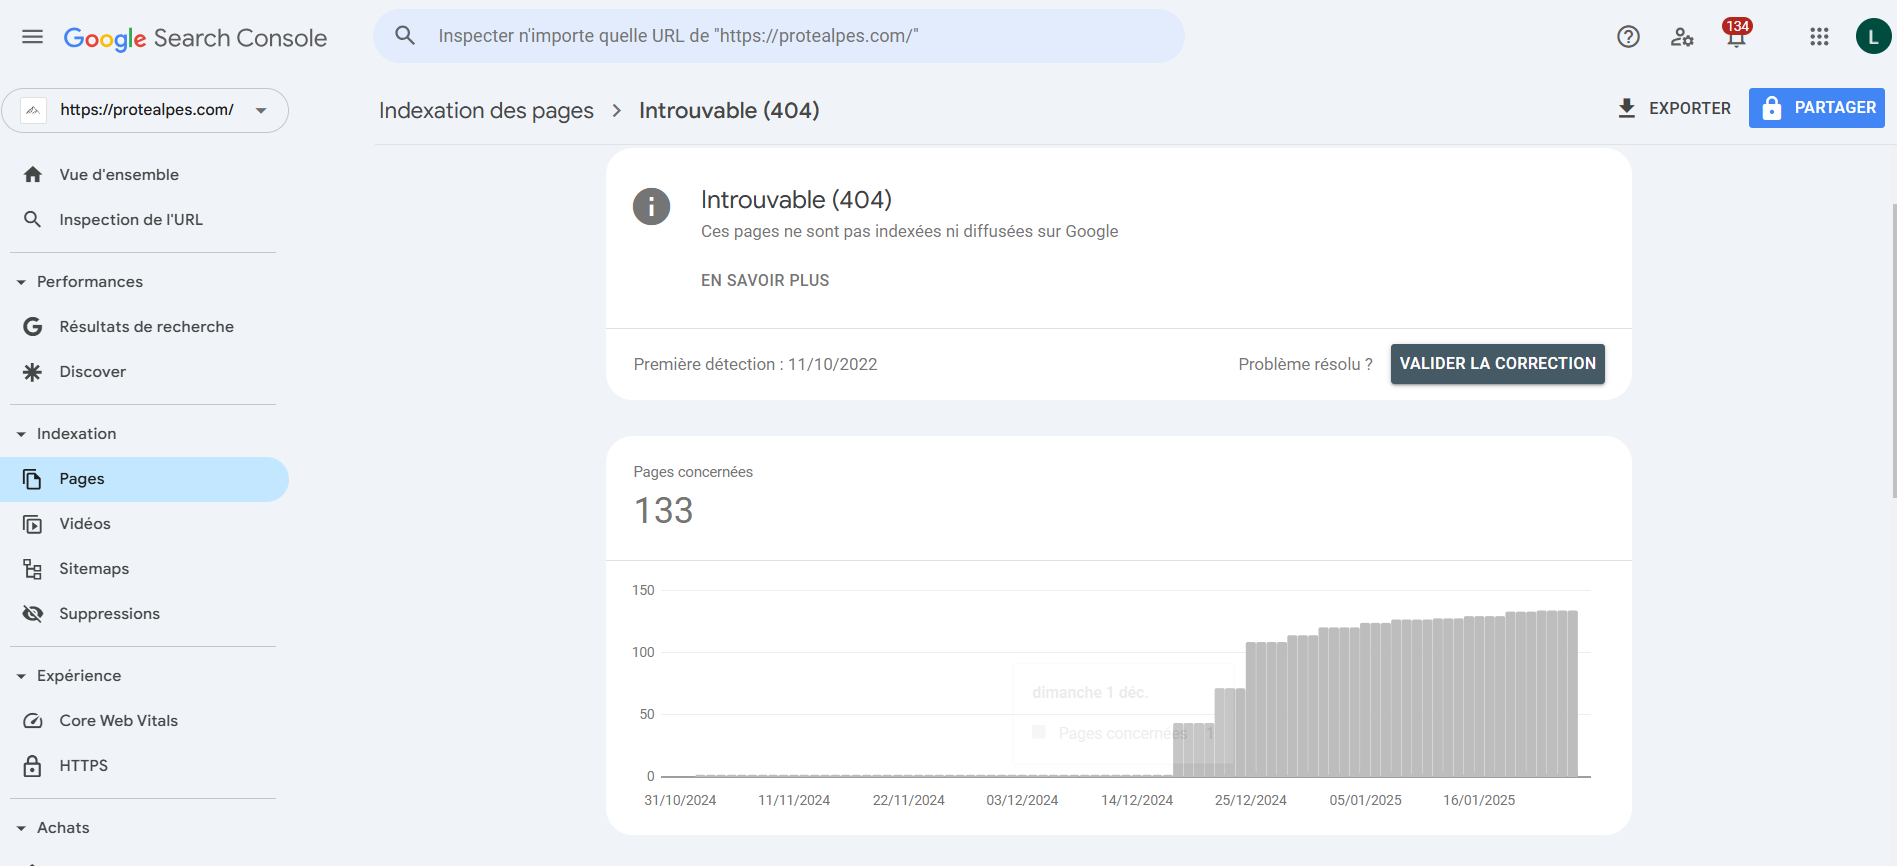
Task: Click the Exporter button
Action: (x=1674, y=108)
